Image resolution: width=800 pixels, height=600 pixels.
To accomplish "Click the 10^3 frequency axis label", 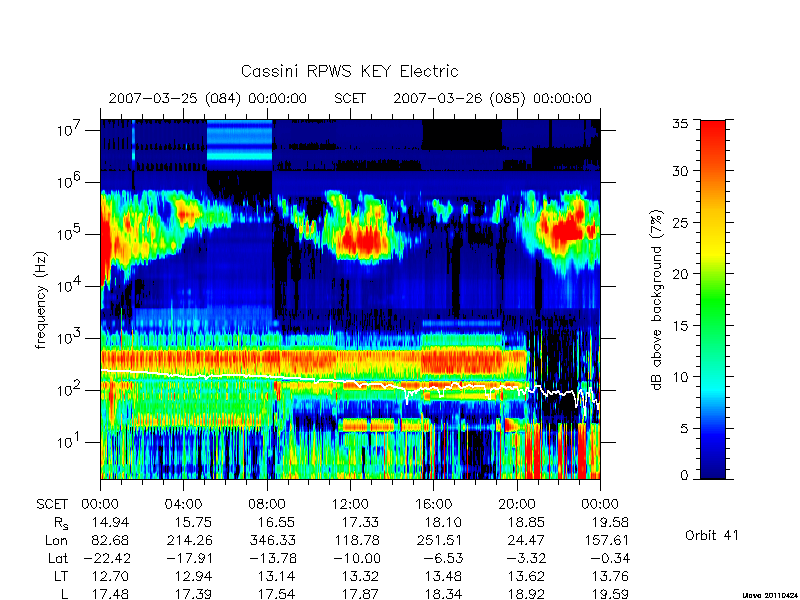I will tap(68, 338).
